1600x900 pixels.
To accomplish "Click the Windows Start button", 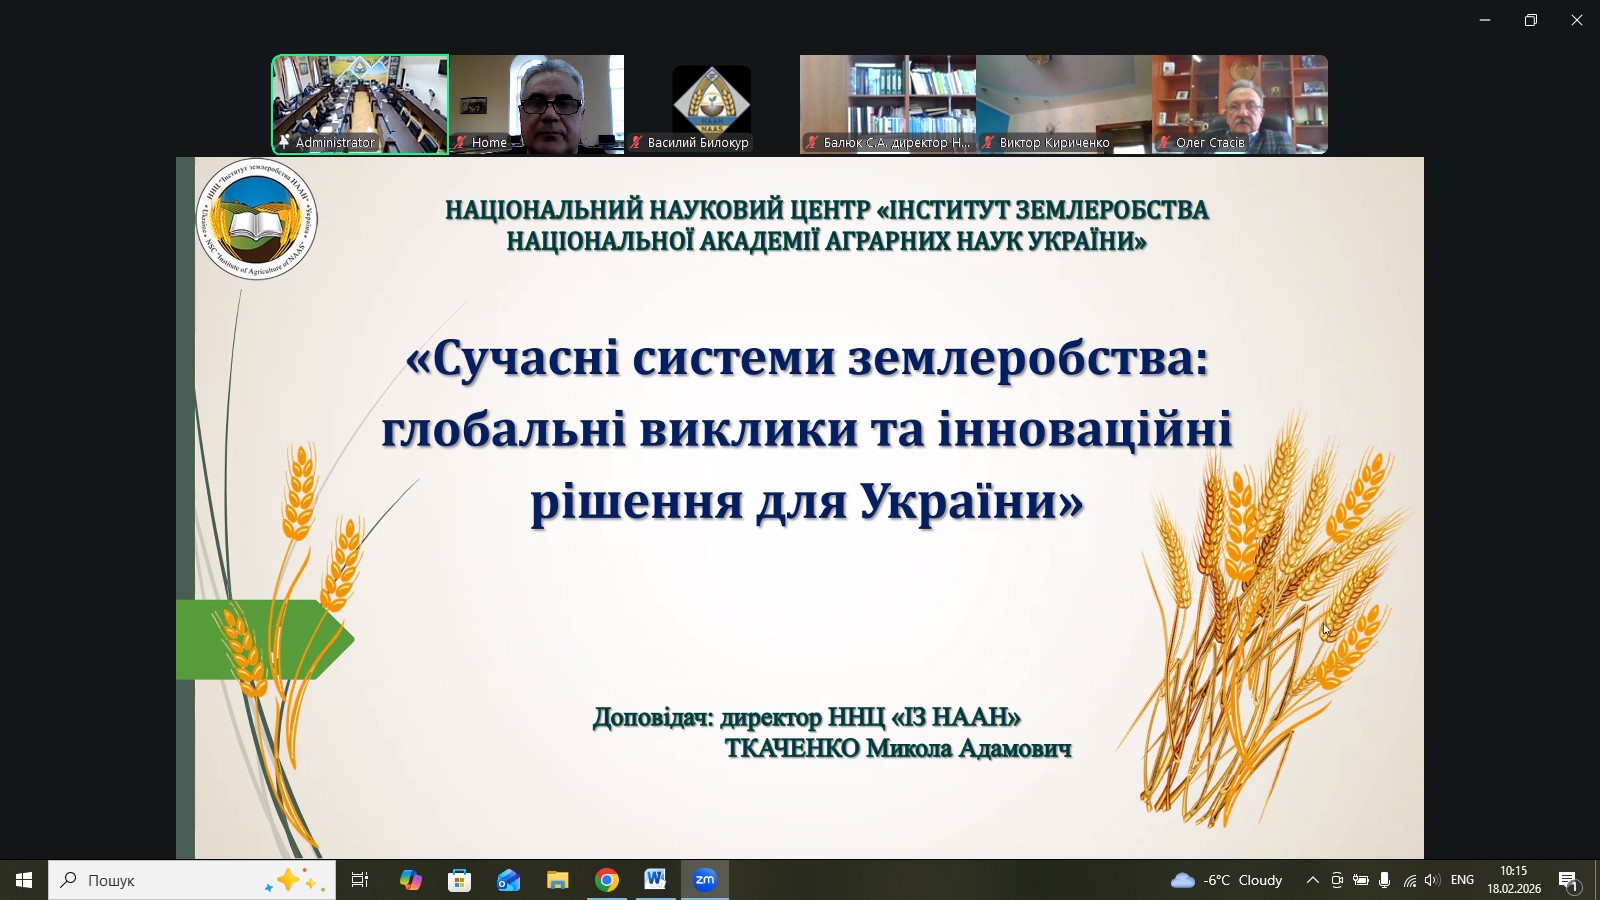I will tap(24, 880).
